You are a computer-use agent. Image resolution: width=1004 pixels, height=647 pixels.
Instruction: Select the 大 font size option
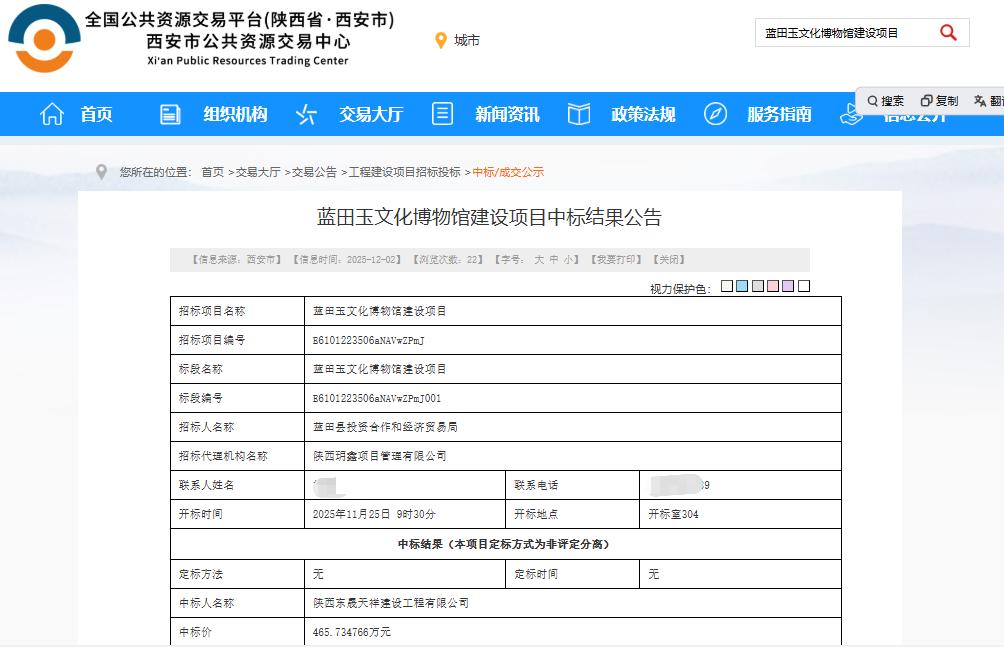(539, 260)
